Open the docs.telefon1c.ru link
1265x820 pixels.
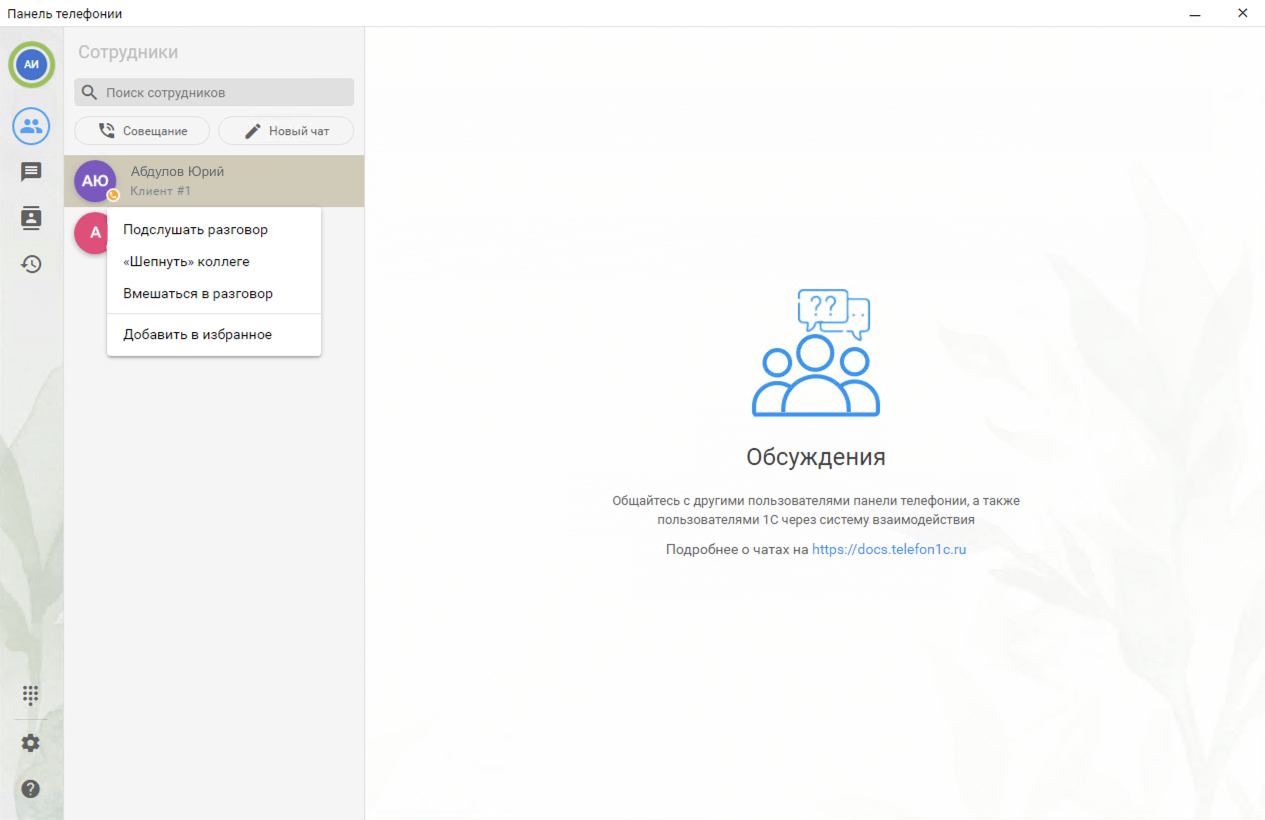point(888,549)
